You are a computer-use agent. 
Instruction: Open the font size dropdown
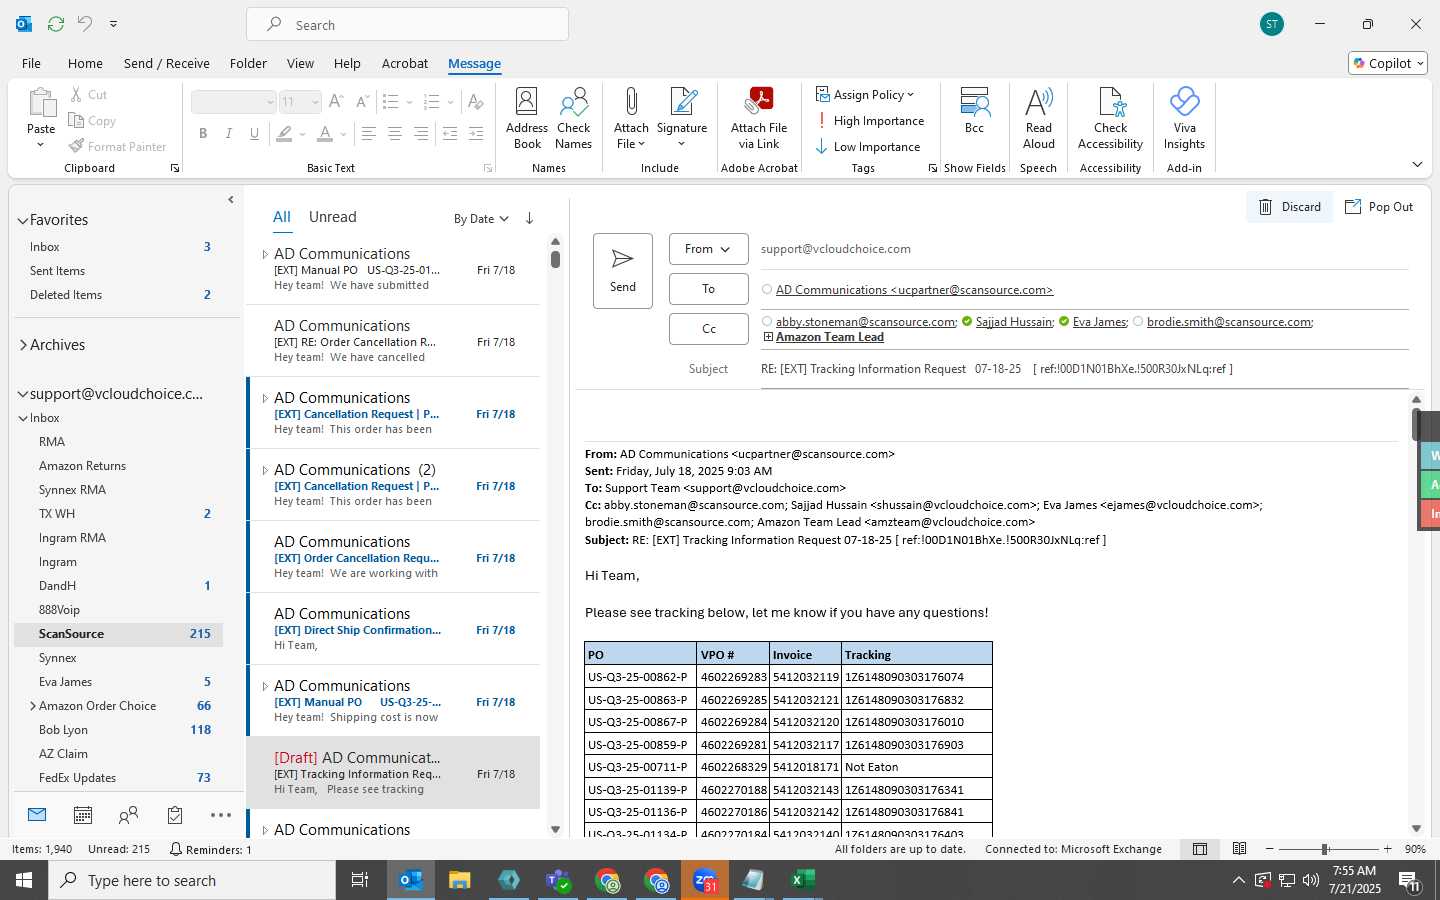click(x=315, y=101)
